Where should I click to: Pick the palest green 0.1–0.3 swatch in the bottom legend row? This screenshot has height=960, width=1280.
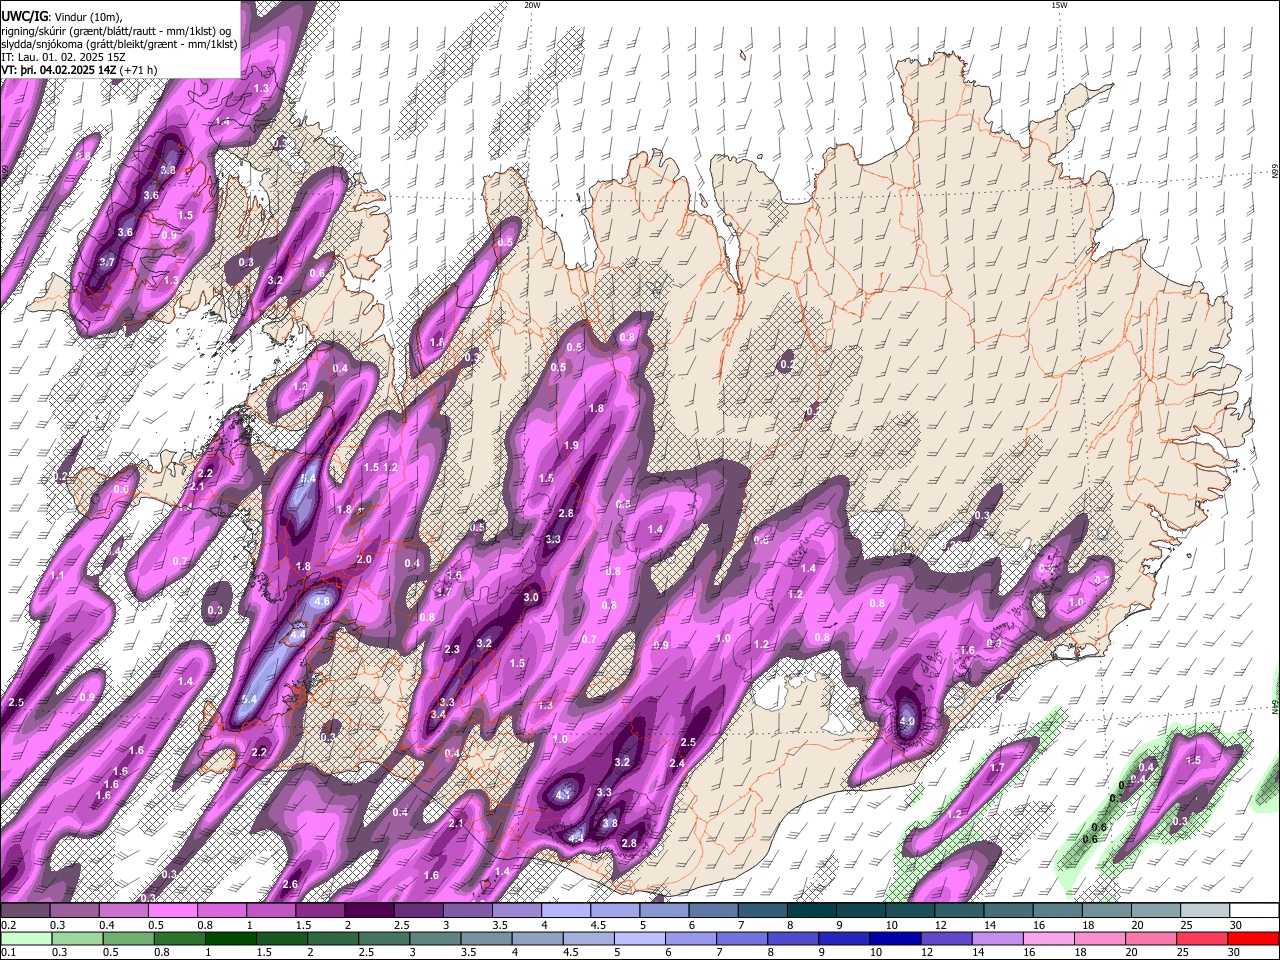click(28, 938)
